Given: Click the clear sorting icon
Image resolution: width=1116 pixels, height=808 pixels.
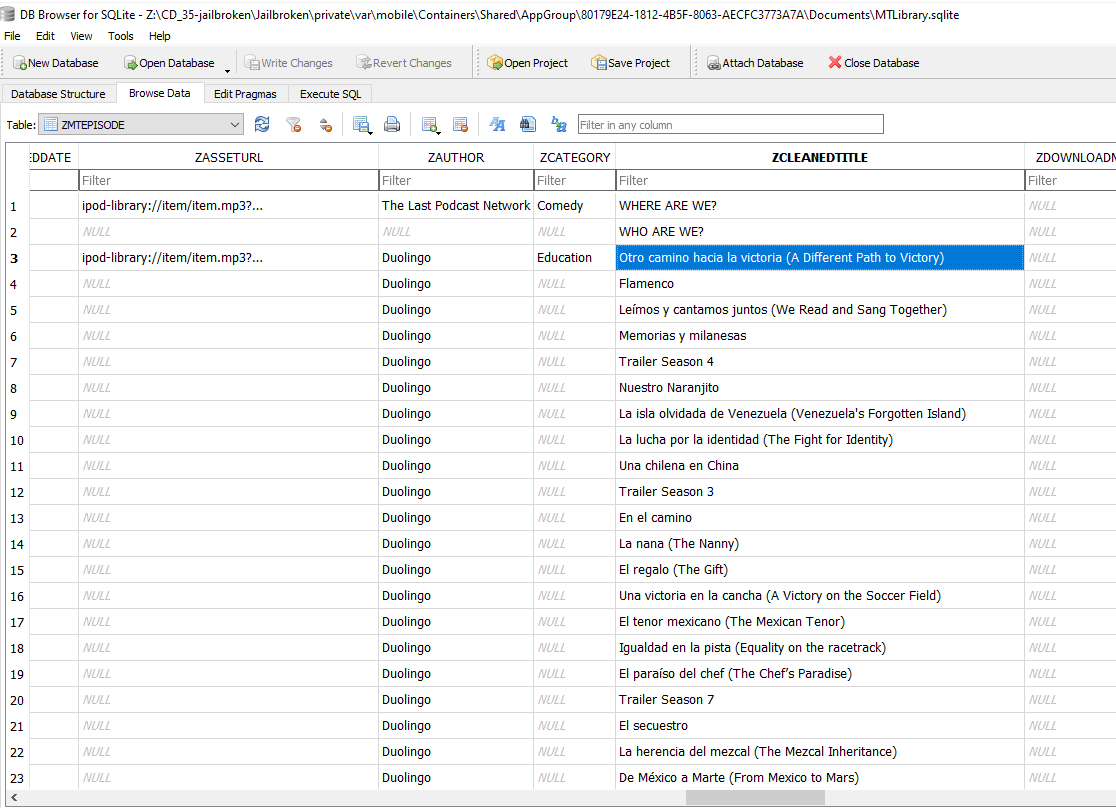Looking at the screenshot, I should [x=325, y=125].
